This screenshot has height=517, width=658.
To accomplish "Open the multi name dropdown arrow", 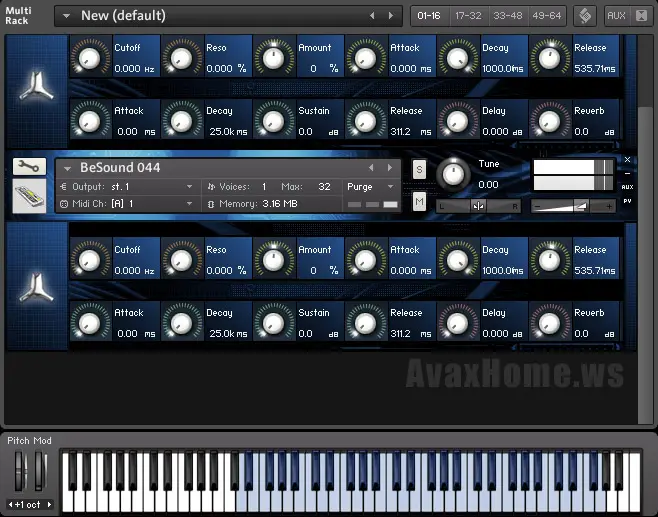I will click(66, 16).
